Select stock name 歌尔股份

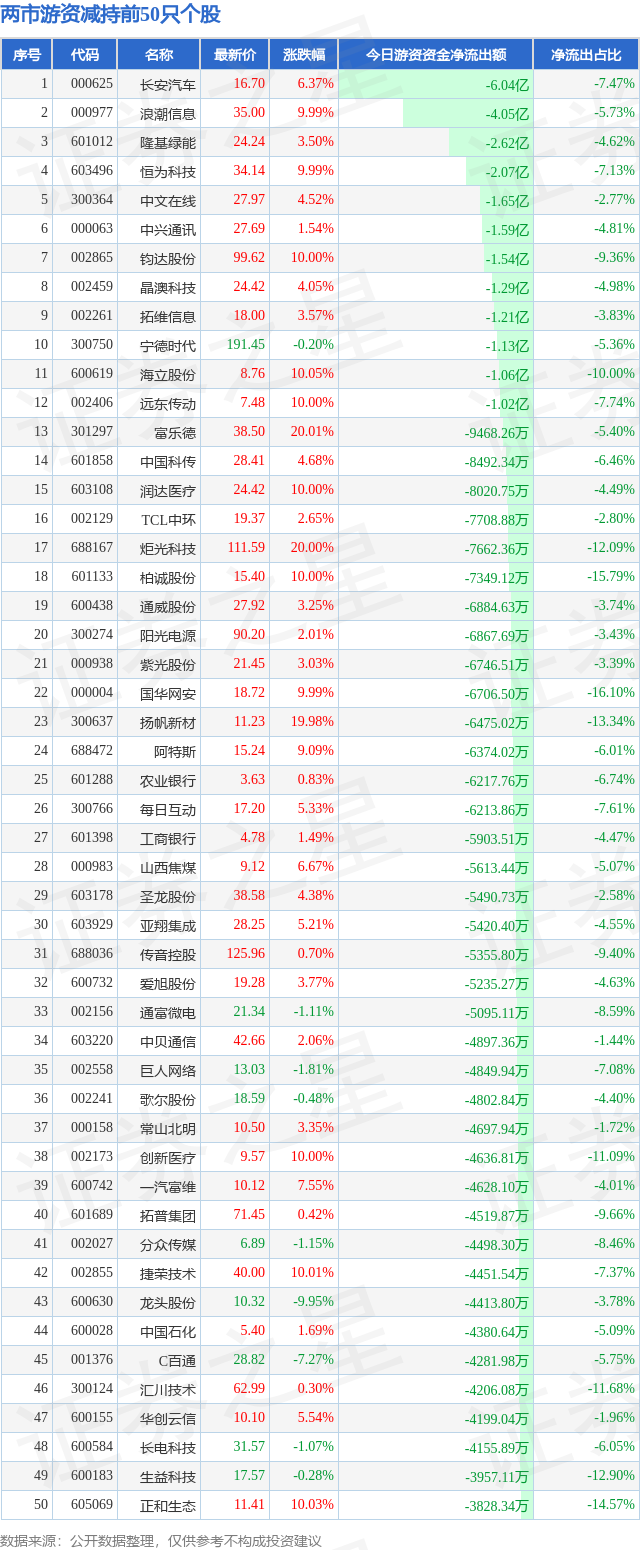[168, 1100]
